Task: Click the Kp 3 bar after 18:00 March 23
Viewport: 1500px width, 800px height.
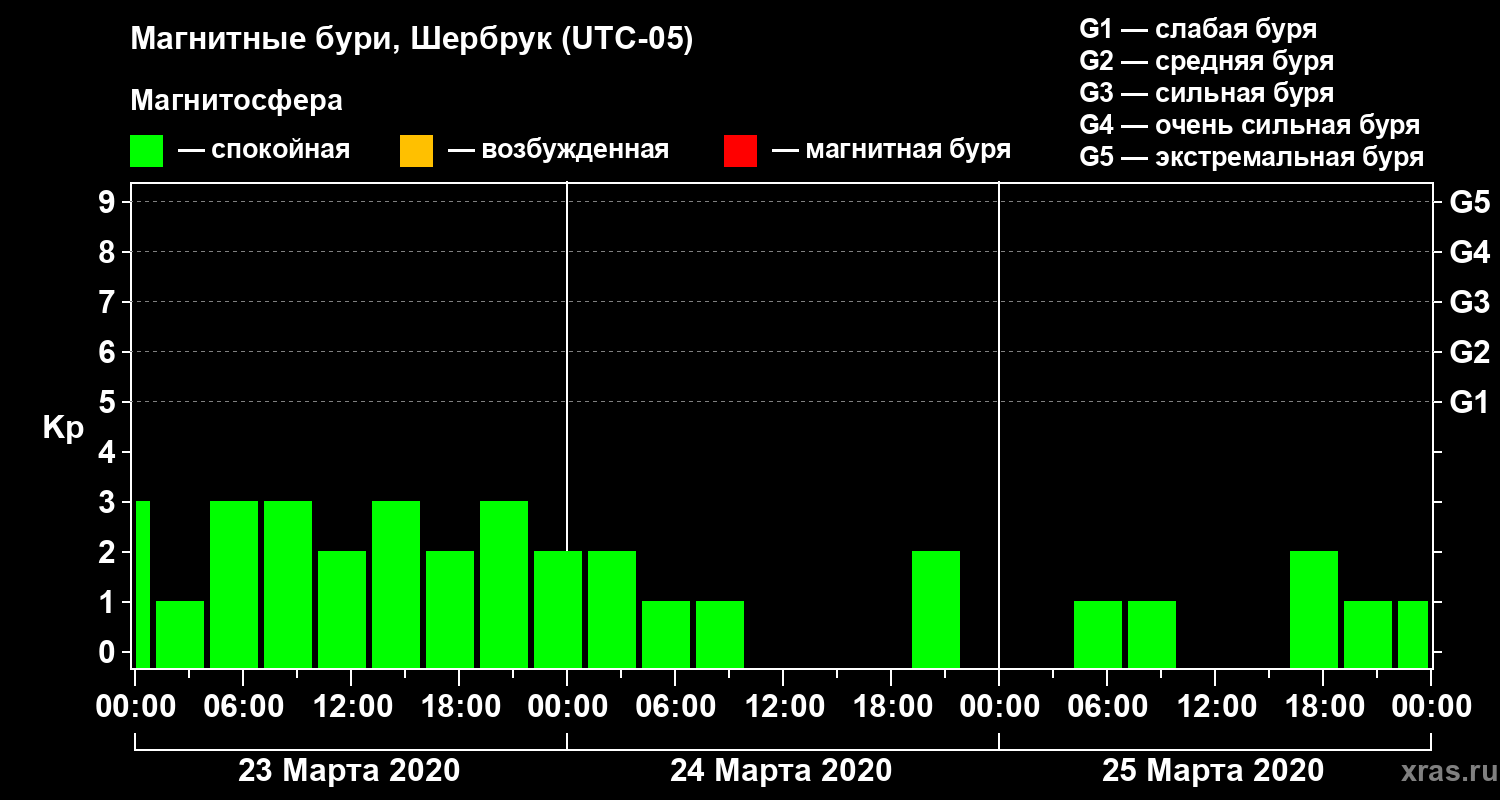Action: click(x=504, y=584)
